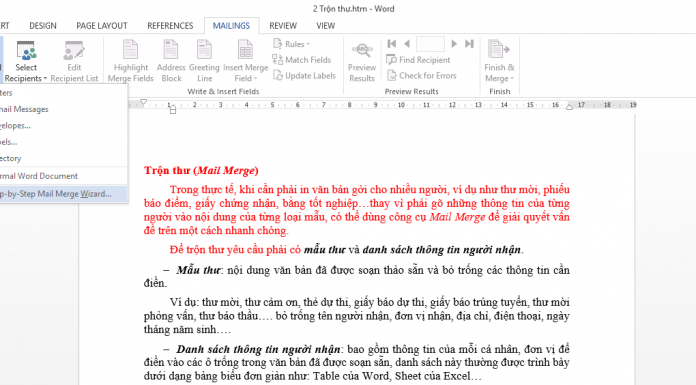Click the paragraph starting 'Ví dụ: thư mời'
The height and width of the screenshot is (385, 696).
[356, 316]
